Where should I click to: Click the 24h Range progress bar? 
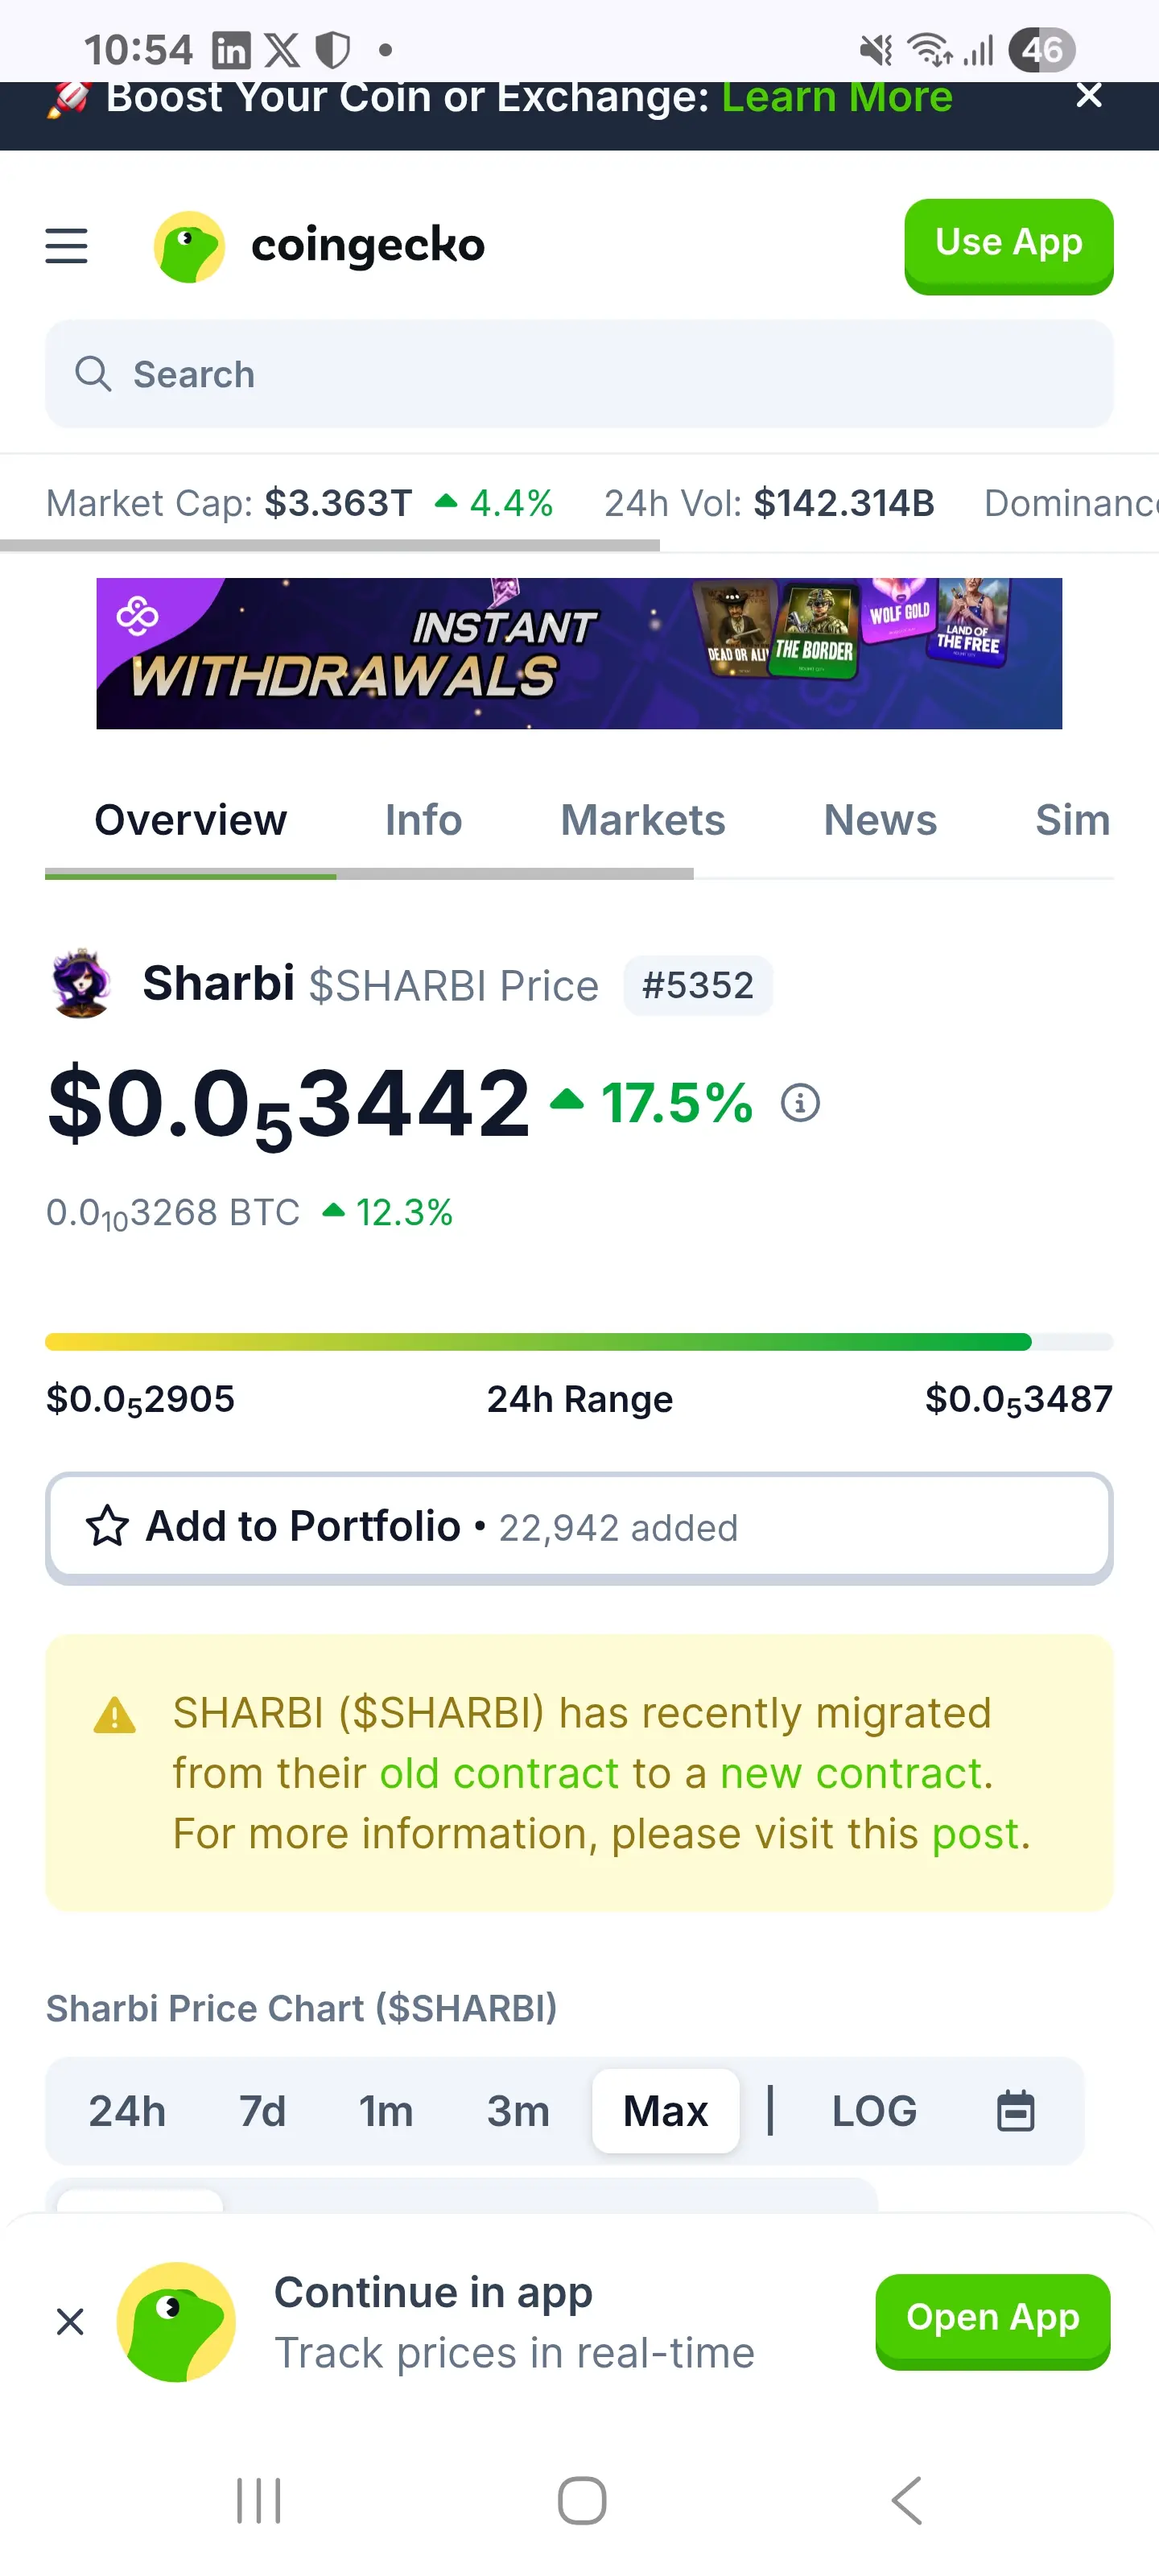click(579, 1342)
